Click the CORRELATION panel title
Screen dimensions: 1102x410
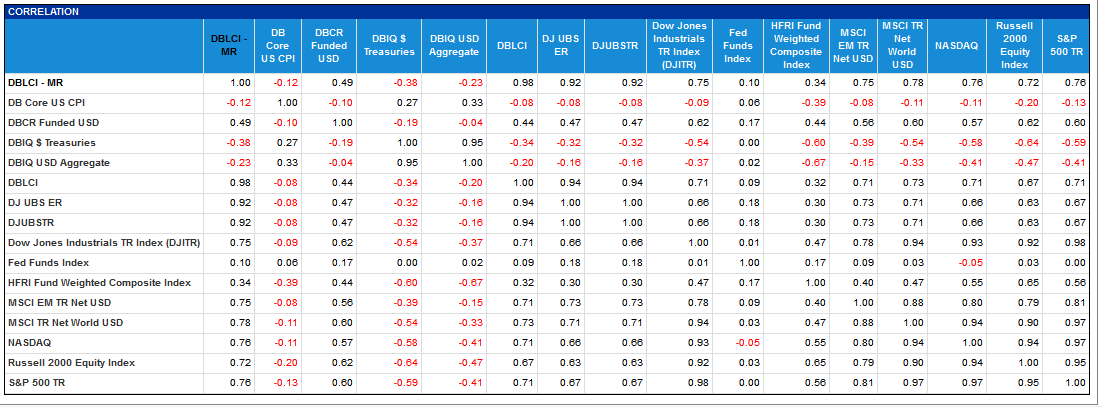point(44,12)
